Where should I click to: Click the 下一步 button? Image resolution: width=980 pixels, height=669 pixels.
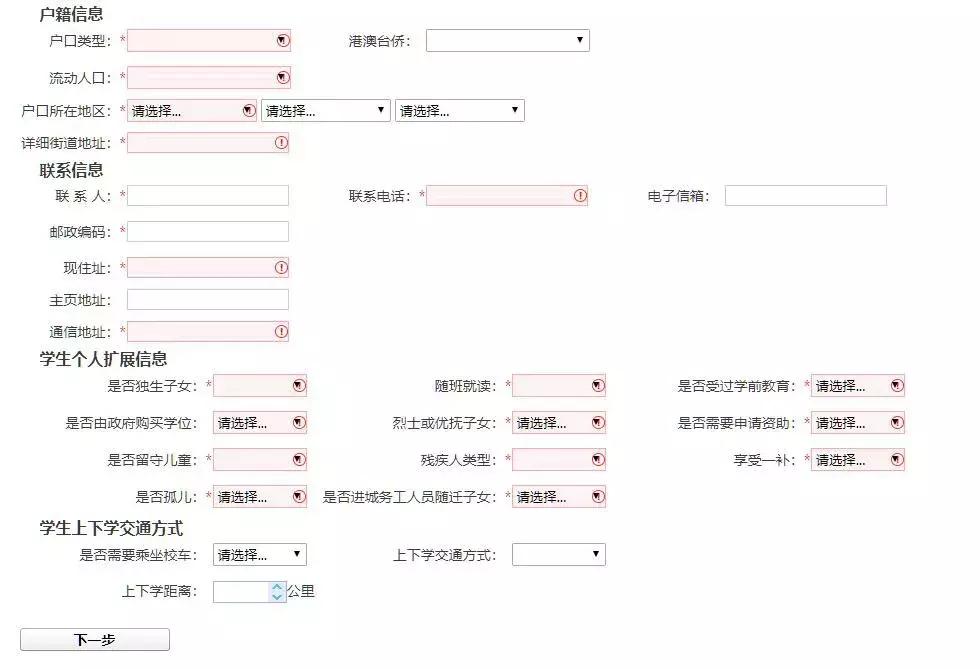point(95,639)
